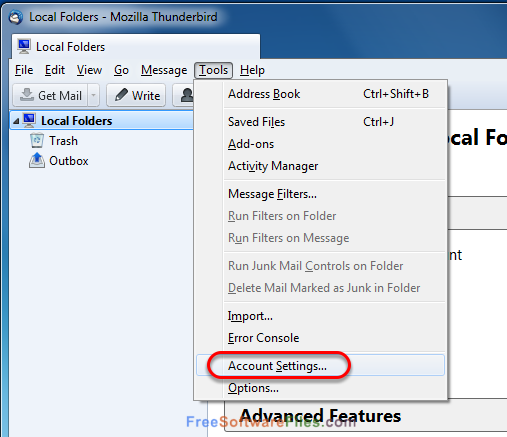
Task: Open Error Console from Tools menu
Action: coord(321,338)
